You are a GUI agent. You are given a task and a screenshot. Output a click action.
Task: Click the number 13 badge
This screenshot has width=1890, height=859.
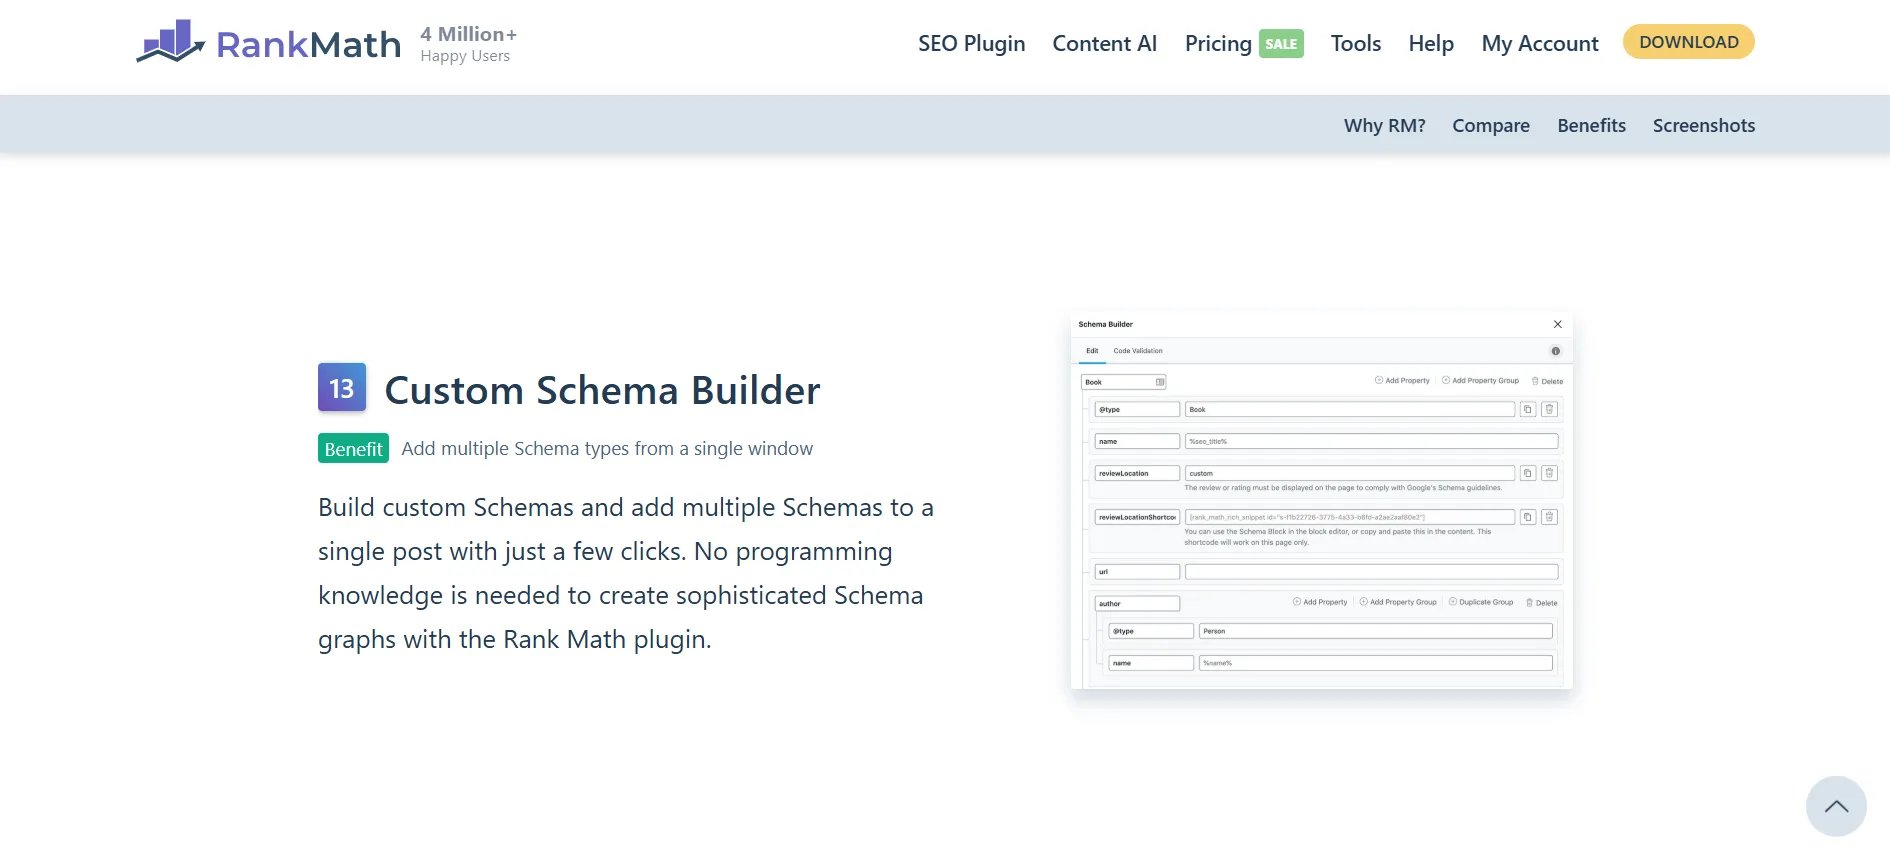click(x=342, y=387)
